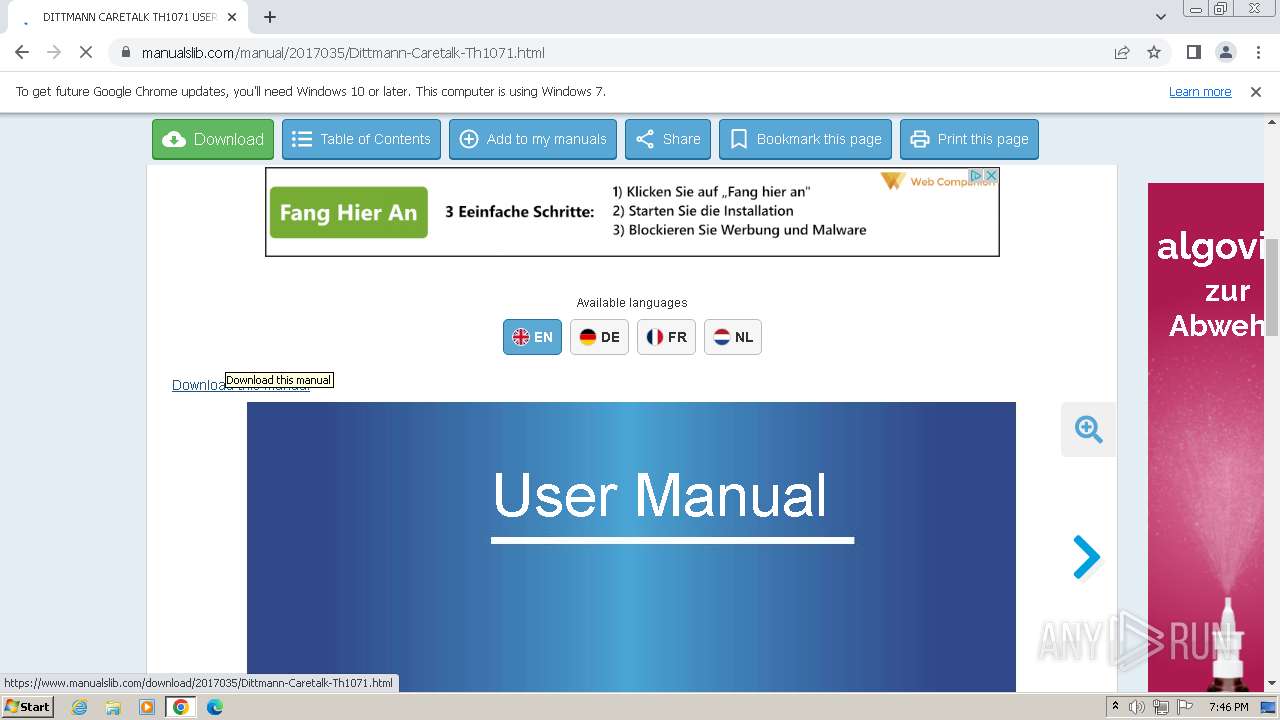Open the Table of Contents
1280x720 pixels.
pos(361,139)
